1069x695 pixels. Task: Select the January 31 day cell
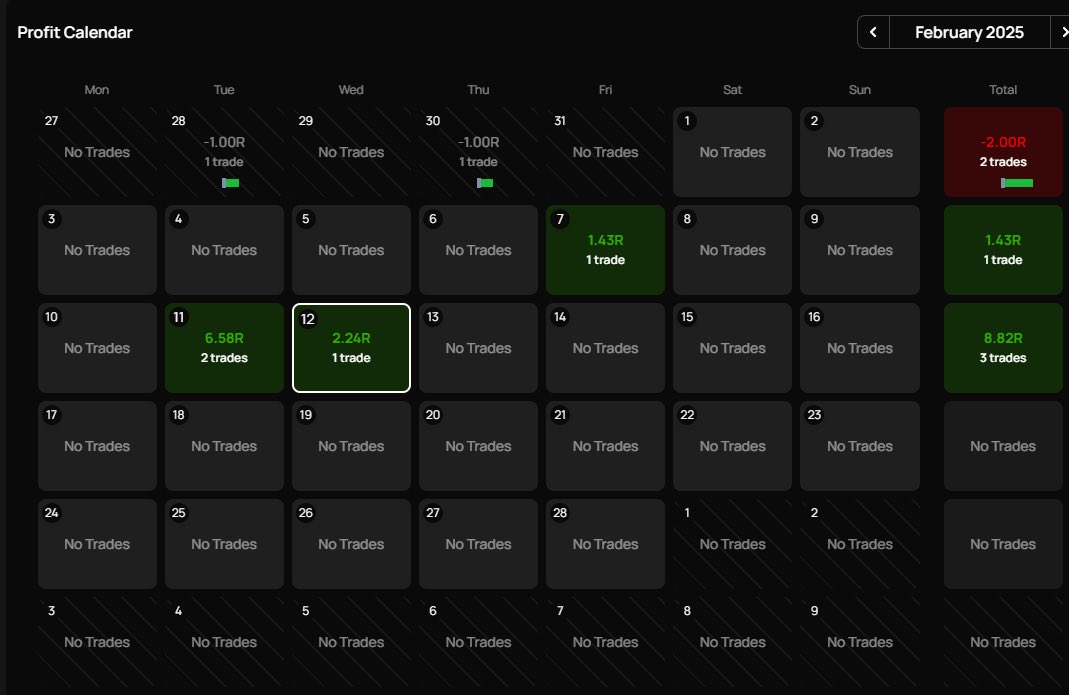pyautogui.click(x=605, y=152)
